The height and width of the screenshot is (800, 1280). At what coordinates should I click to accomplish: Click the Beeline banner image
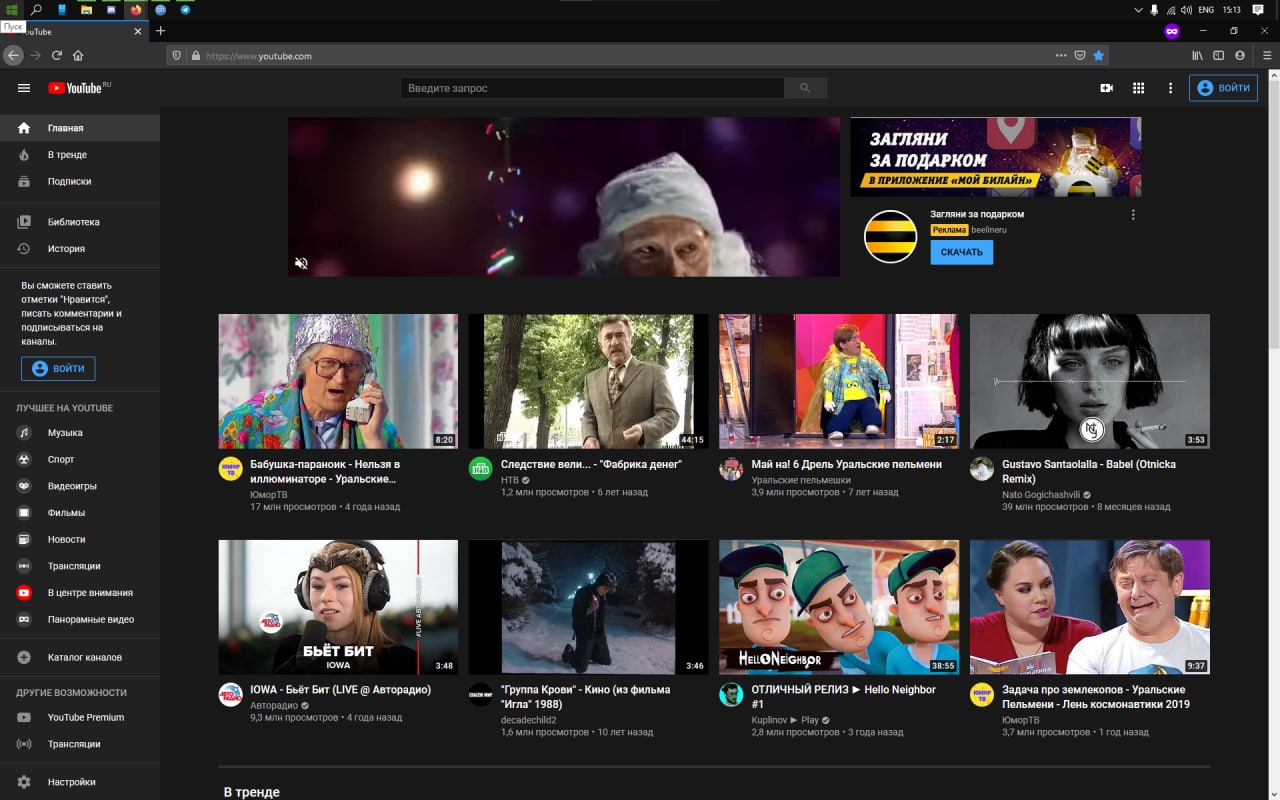pos(996,156)
